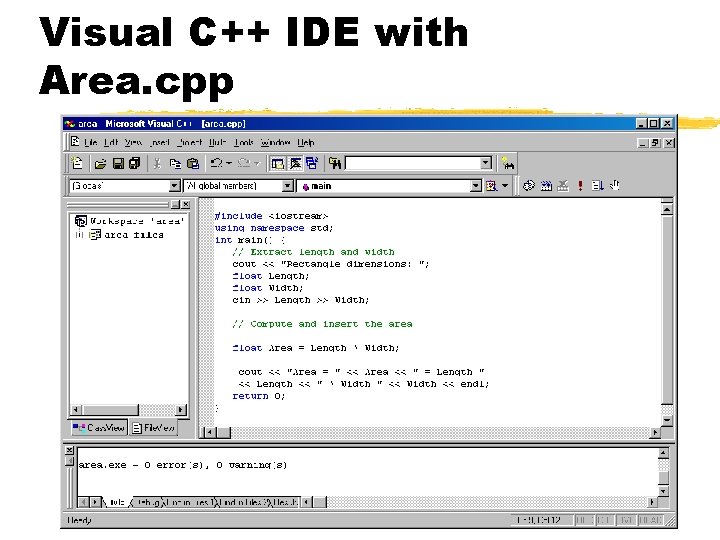Click the workspace pane horizontal scrollbar thumb

click(x=111, y=409)
